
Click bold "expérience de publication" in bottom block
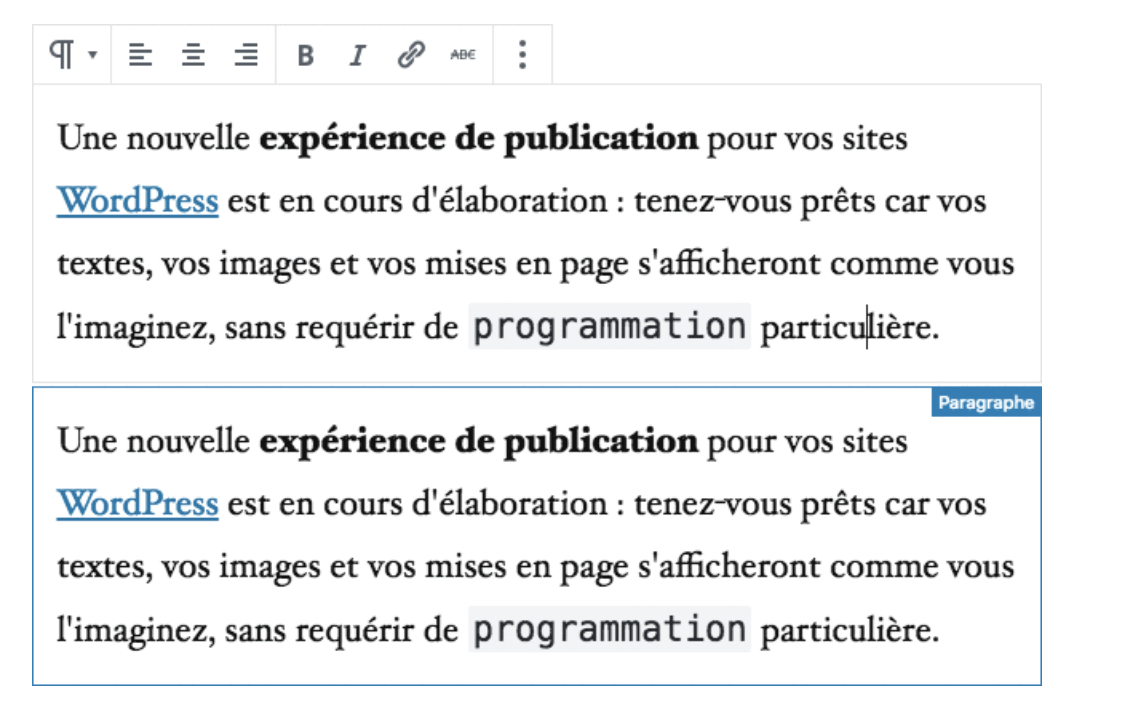(x=478, y=442)
